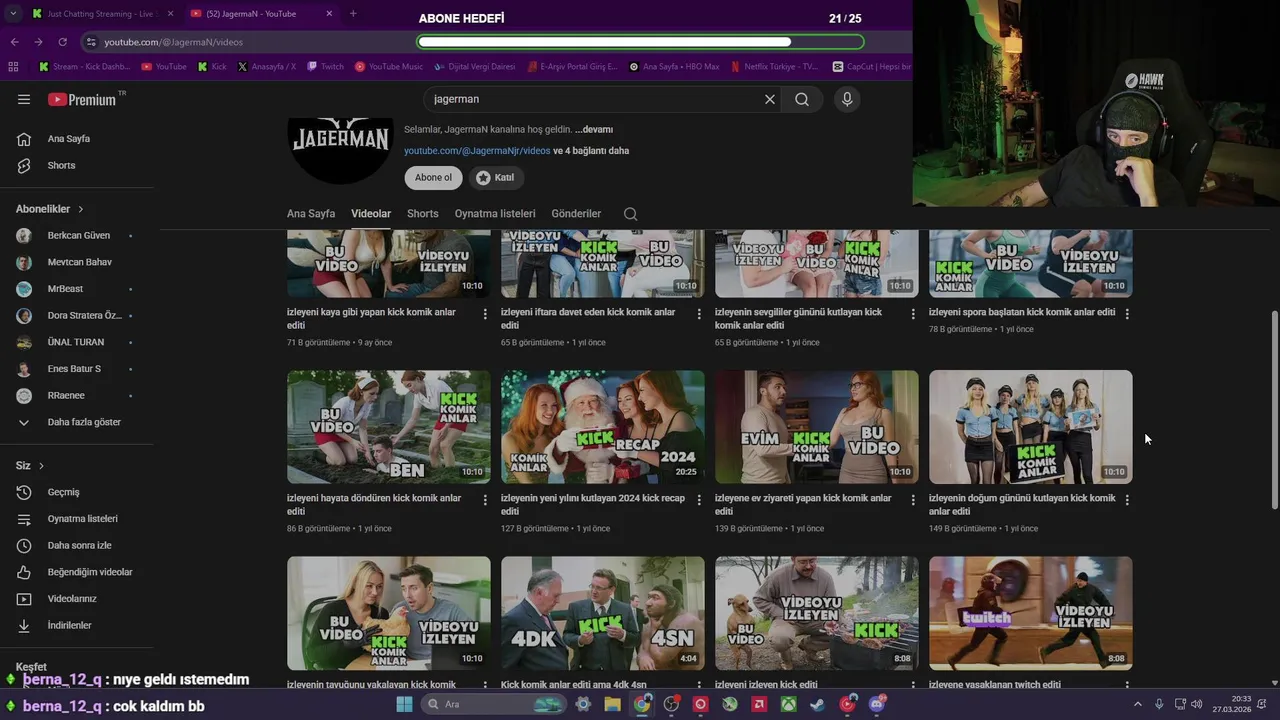This screenshot has height=720, width=1280.
Task: Click the Abone ol subscribe button
Action: (434, 177)
